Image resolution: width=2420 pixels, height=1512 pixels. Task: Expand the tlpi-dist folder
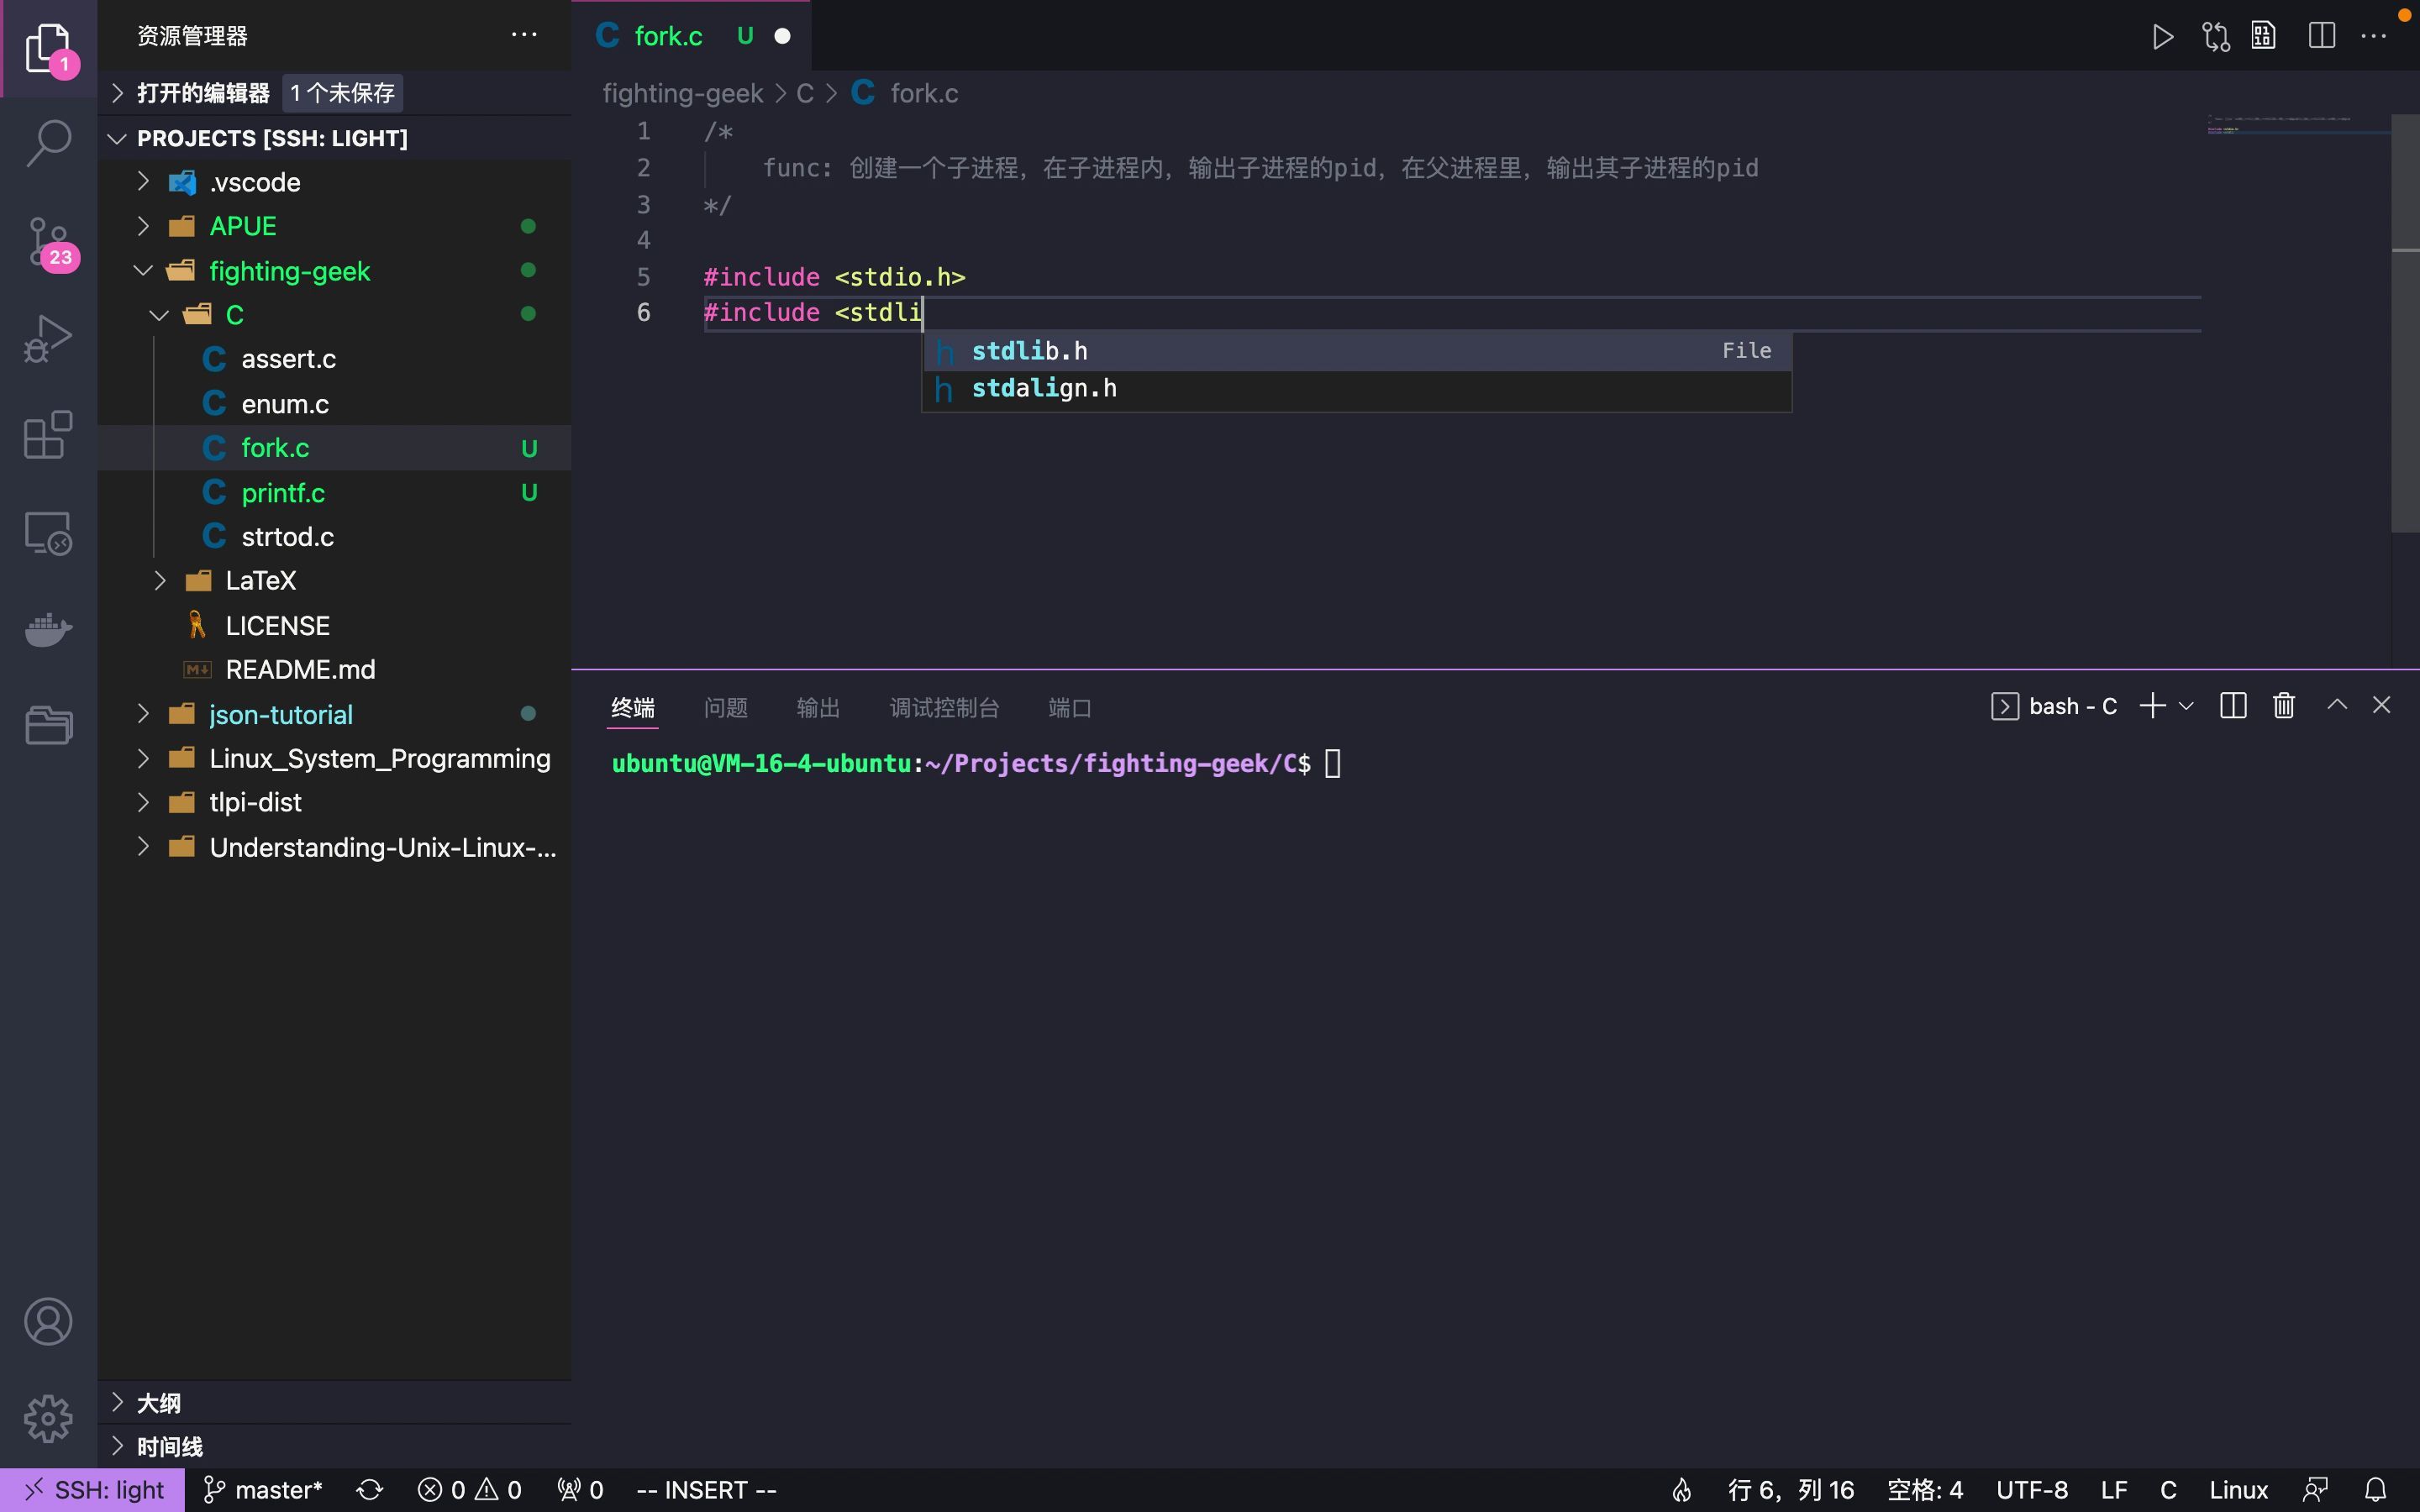(x=334, y=802)
